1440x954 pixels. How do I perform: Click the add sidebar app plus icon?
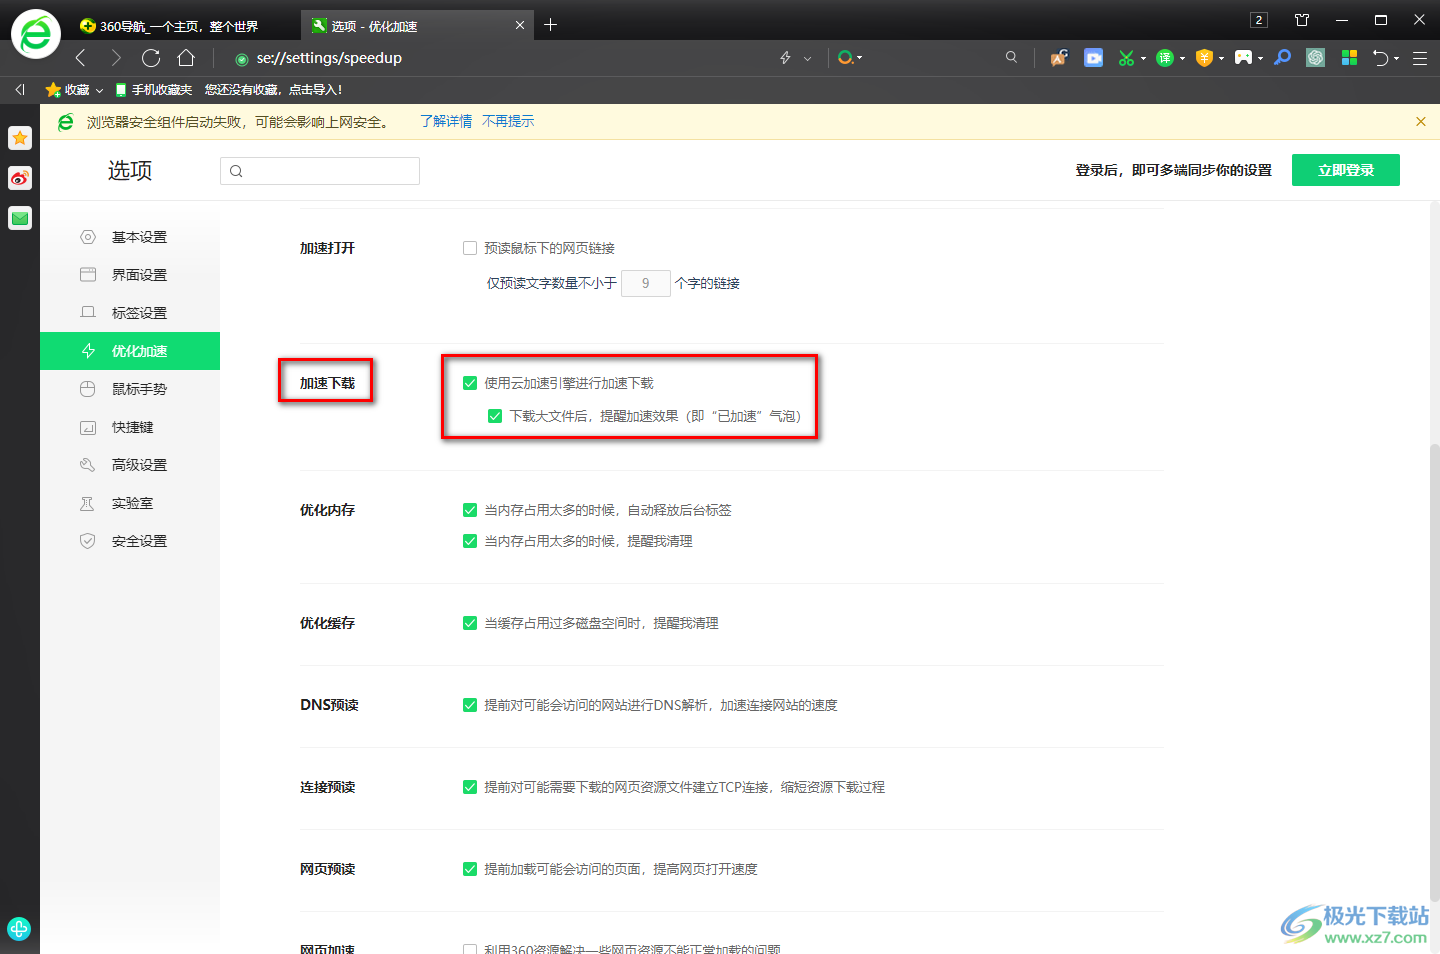point(19,929)
